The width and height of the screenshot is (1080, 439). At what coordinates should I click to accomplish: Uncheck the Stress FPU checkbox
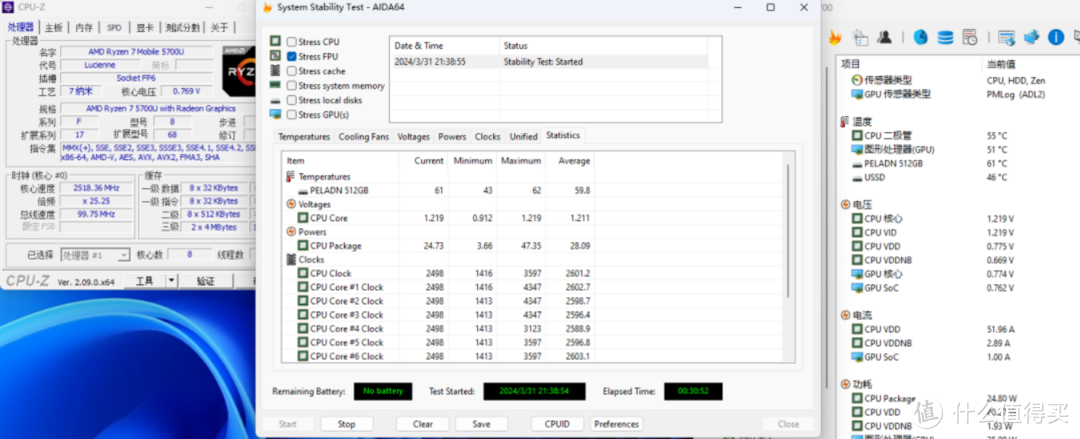292,57
